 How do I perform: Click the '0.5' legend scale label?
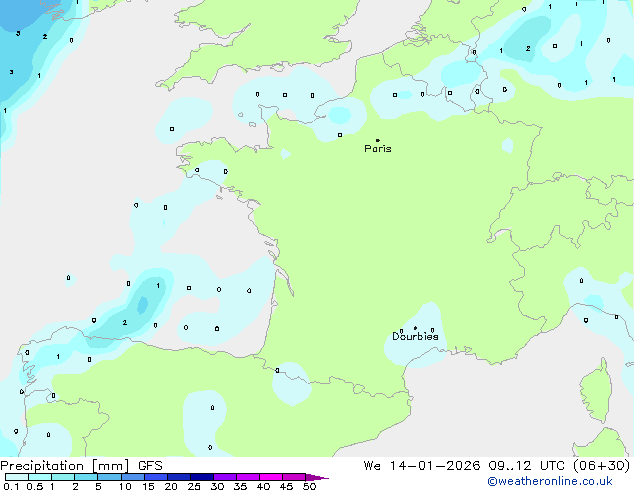click(x=35, y=486)
